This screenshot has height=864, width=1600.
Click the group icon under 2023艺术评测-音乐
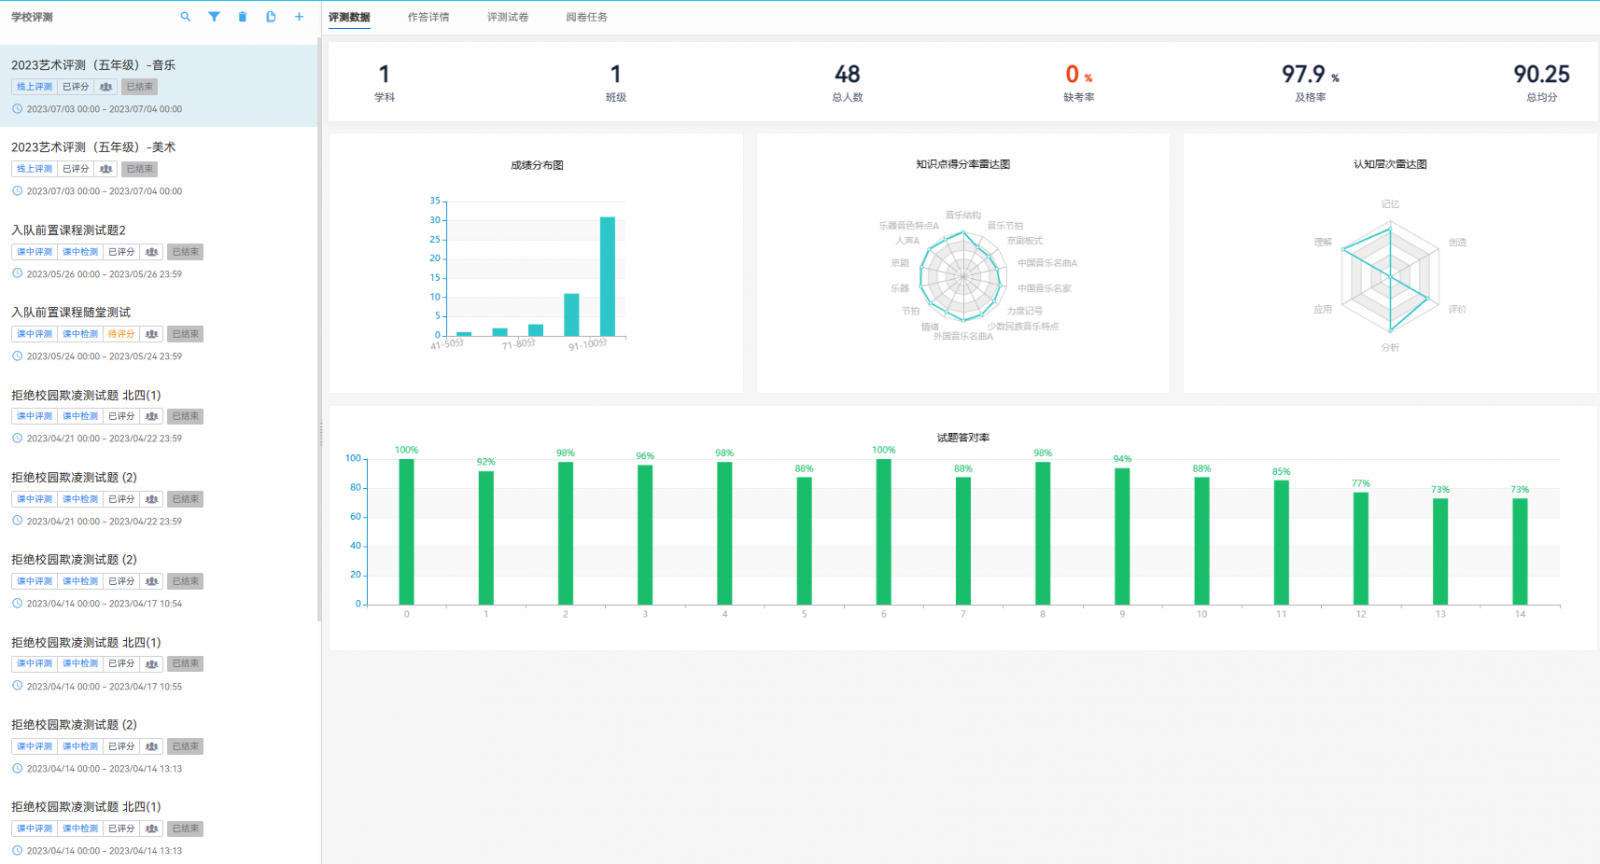(106, 87)
